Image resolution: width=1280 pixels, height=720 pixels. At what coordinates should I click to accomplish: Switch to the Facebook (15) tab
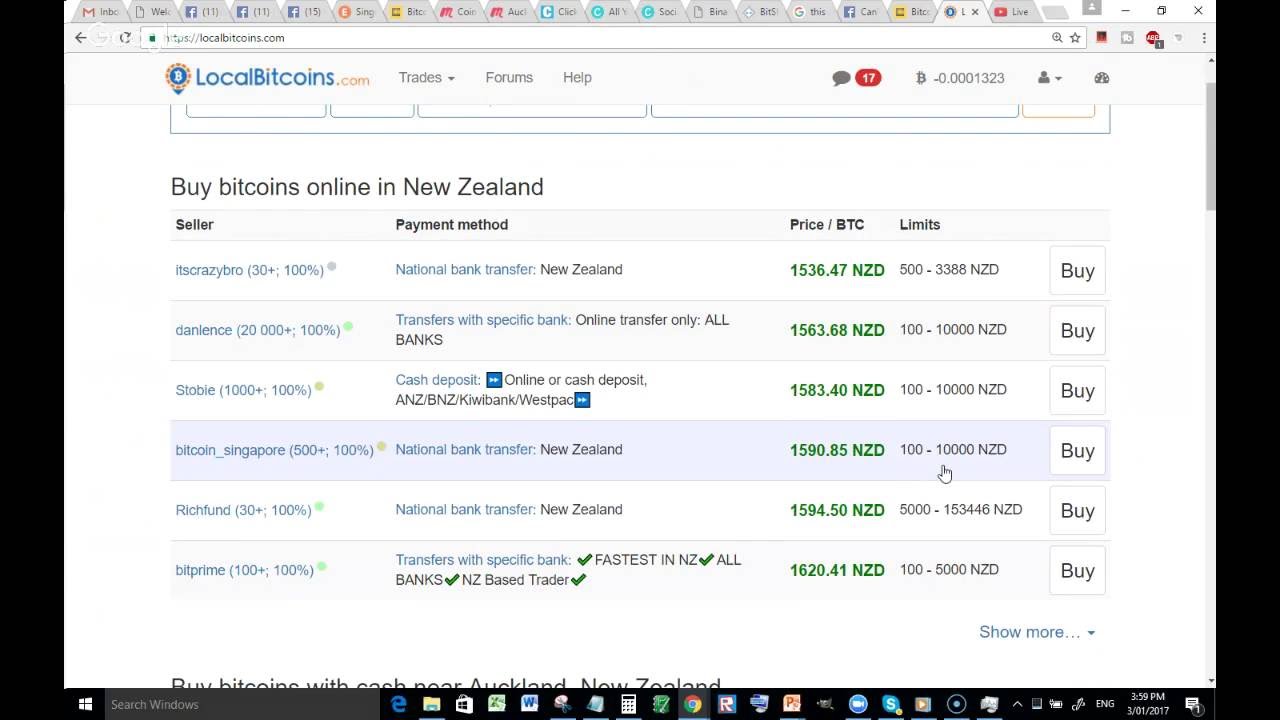click(305, 12)
